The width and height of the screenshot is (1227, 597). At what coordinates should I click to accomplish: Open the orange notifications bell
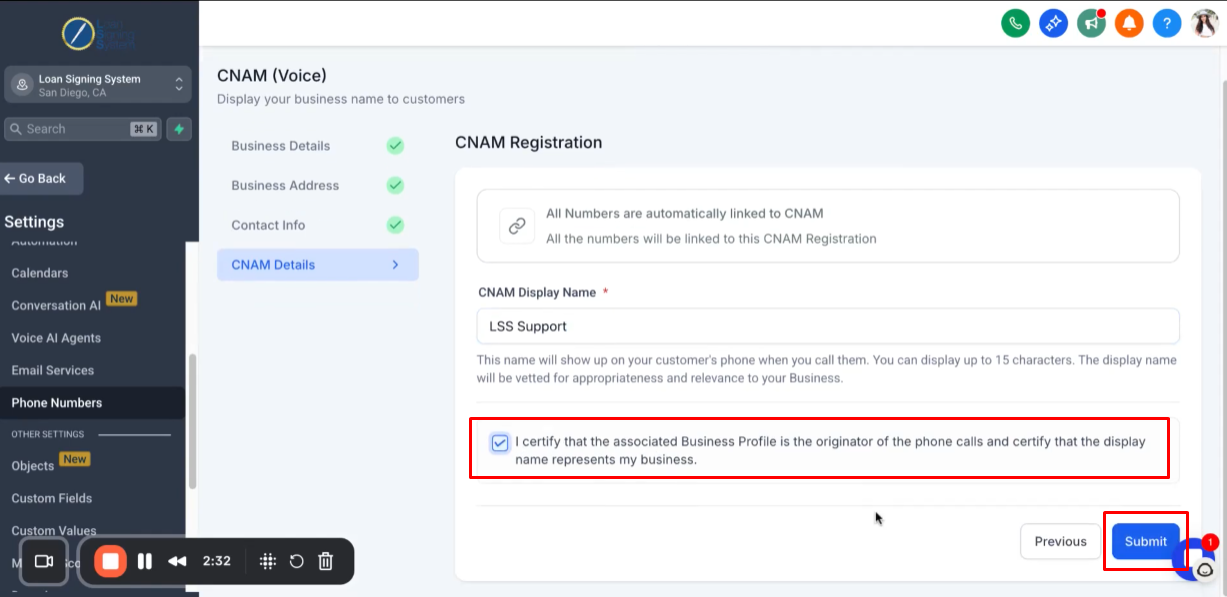(1129, 23)
